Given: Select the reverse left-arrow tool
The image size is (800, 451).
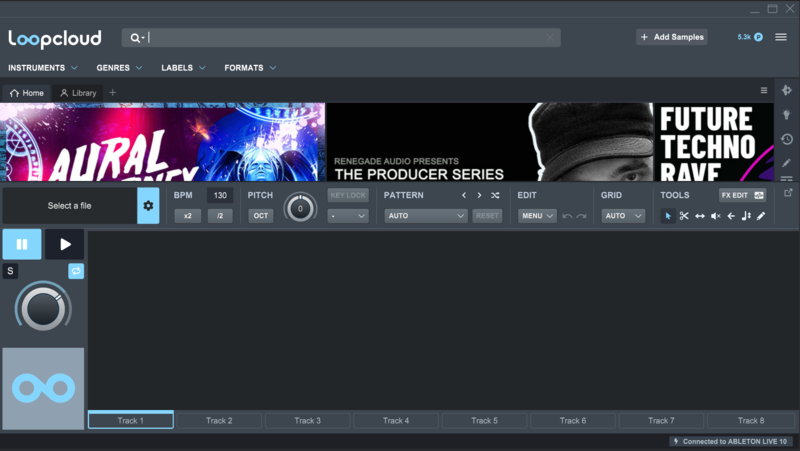Looking at the screenshot, I should 731,216.
